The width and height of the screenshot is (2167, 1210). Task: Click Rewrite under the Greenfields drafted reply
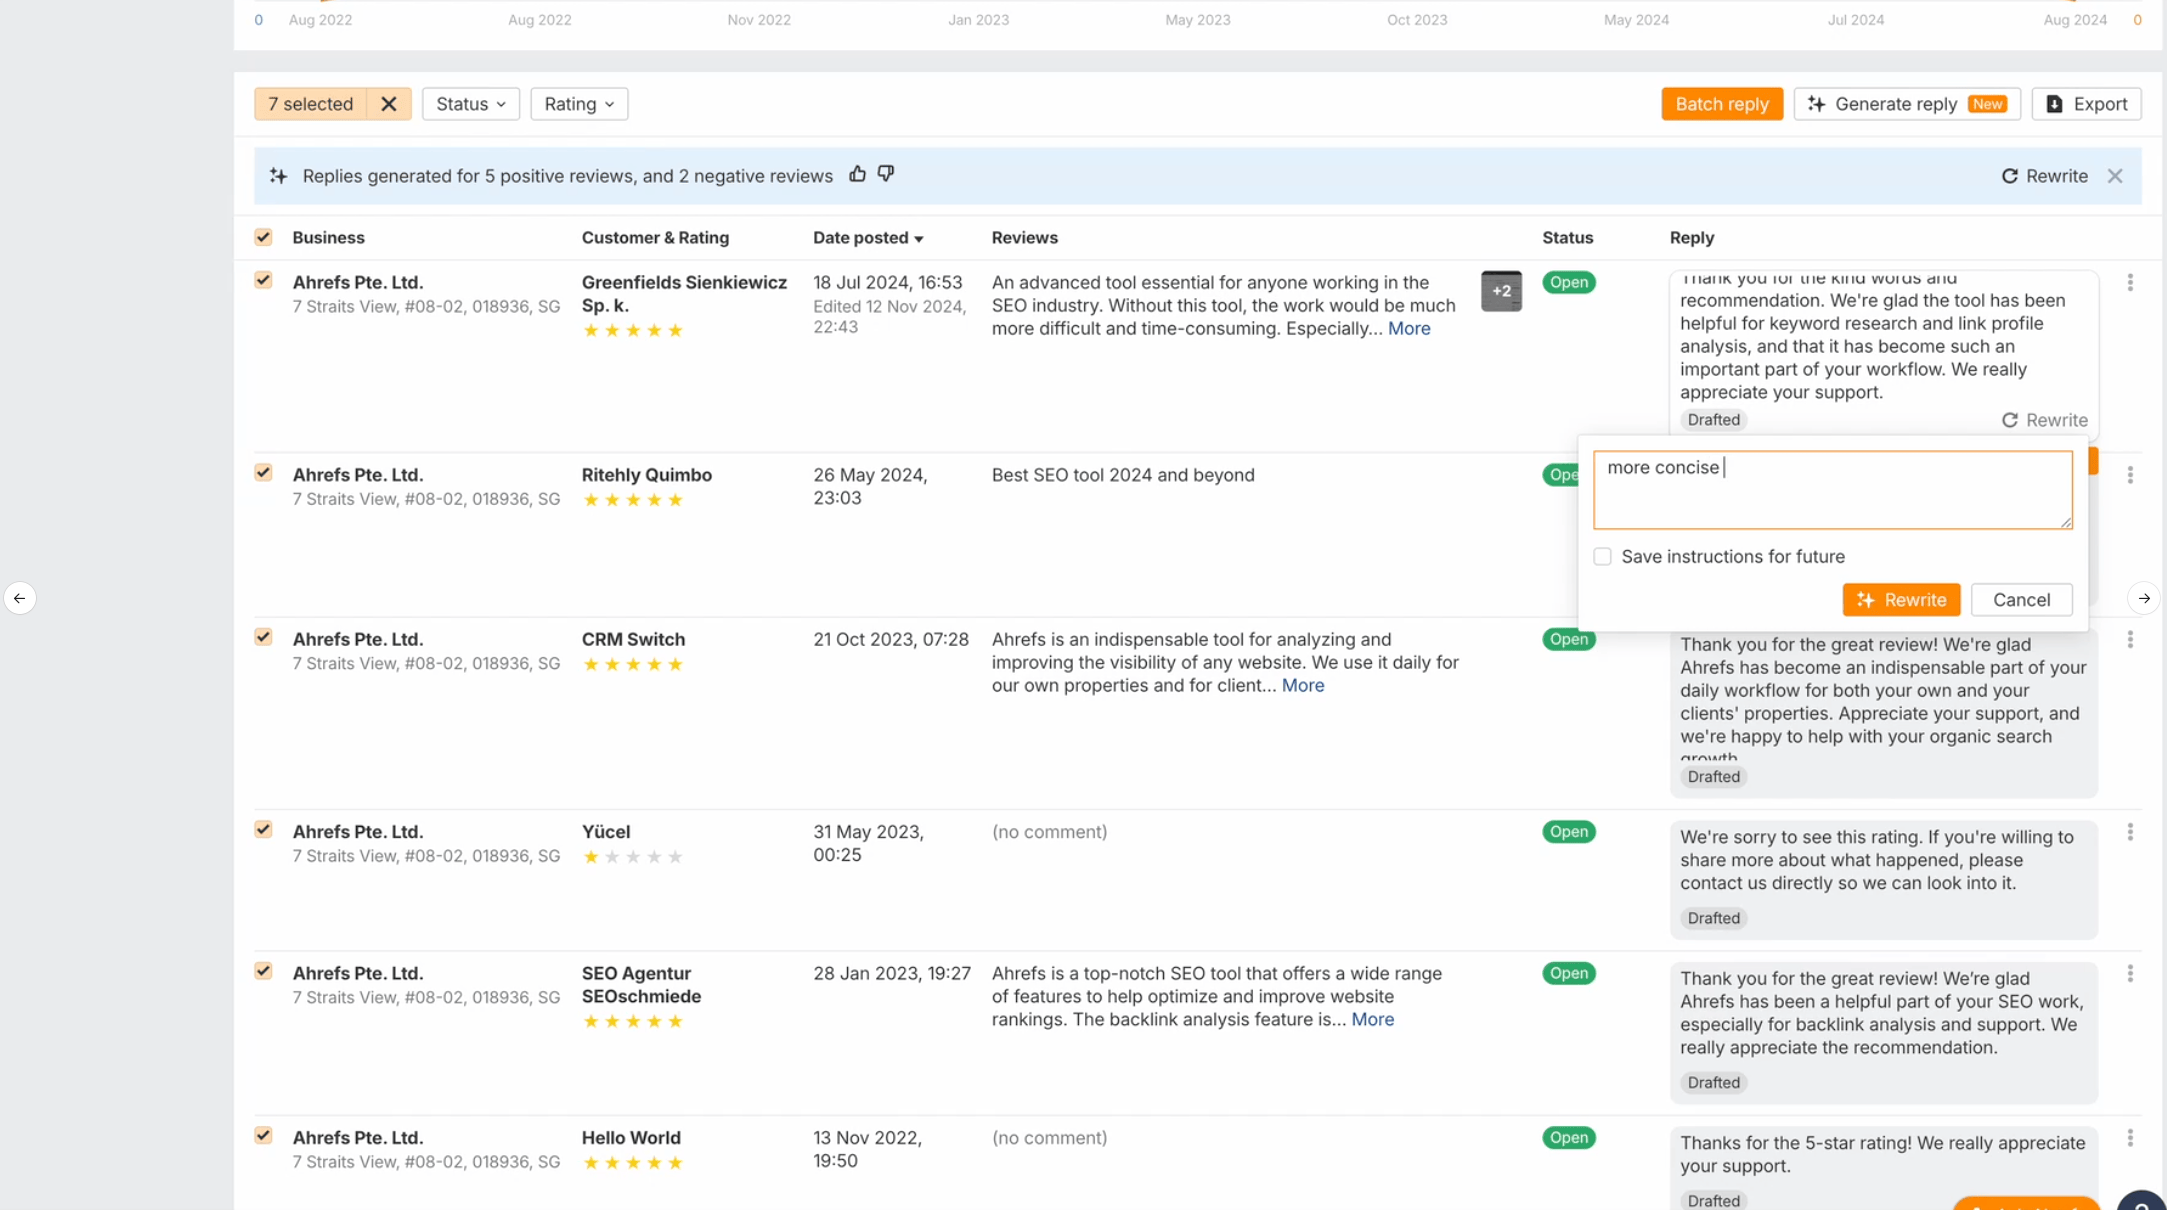[2044, 420]
